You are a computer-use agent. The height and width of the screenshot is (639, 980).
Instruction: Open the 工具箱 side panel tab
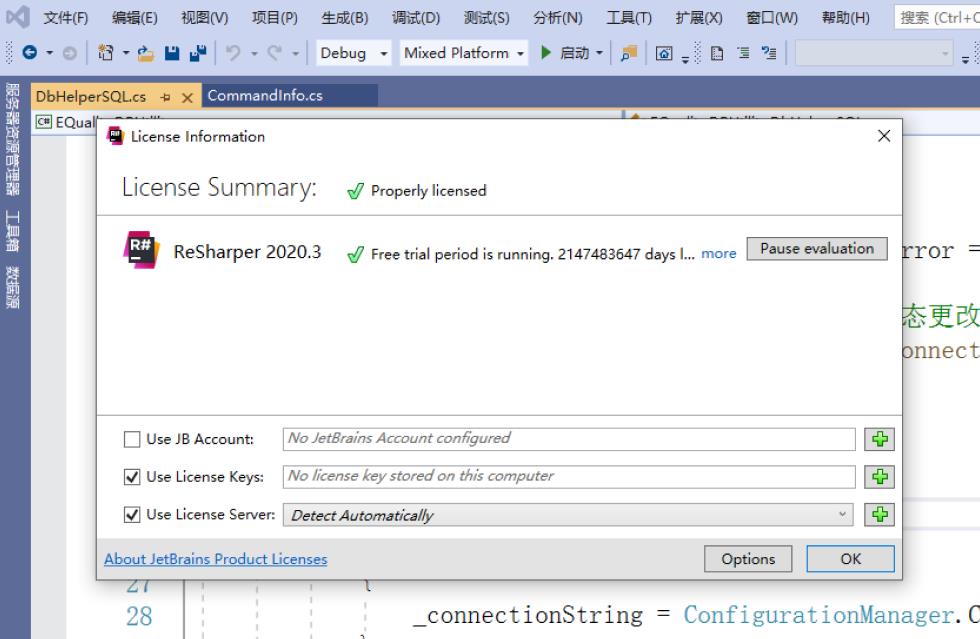point(13,231)
